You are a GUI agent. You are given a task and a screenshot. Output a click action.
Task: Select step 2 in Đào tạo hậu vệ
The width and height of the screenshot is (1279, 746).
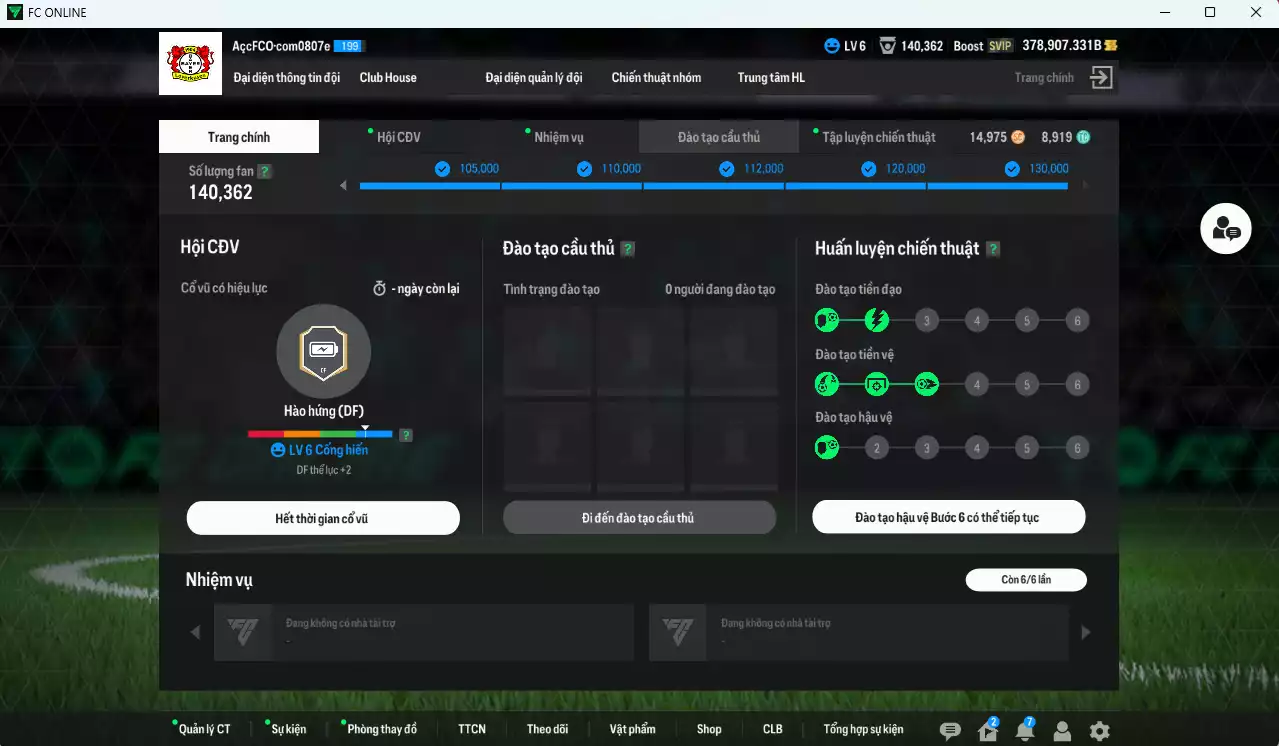[x=877, y=447]
